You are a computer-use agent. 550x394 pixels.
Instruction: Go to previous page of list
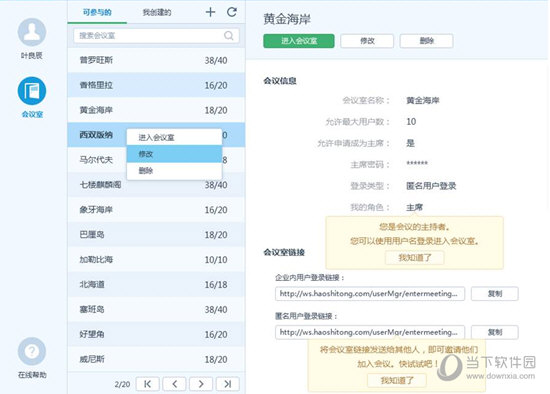[174, 384]
